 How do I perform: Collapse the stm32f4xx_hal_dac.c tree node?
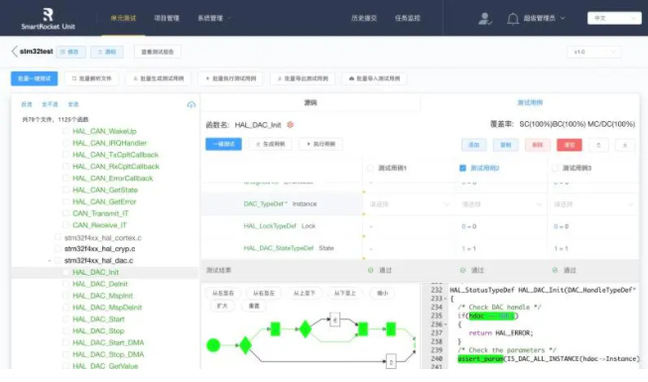pos(50,261)
